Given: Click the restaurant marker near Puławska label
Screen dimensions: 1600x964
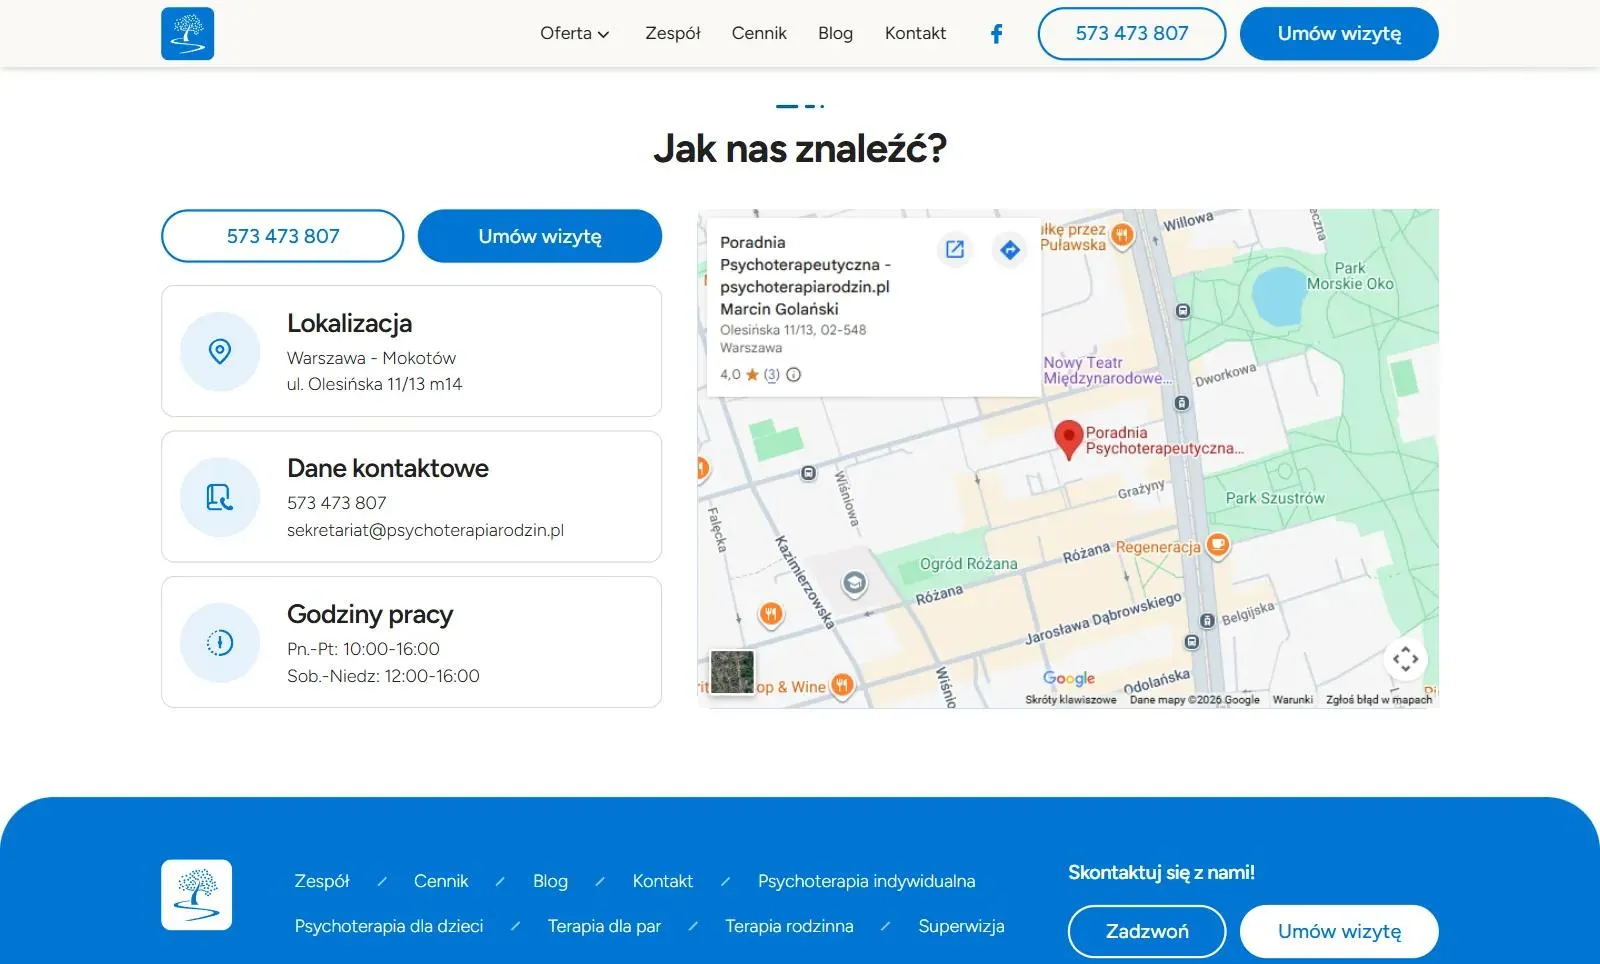Looking at the screenshot, I should [1122, 235].
